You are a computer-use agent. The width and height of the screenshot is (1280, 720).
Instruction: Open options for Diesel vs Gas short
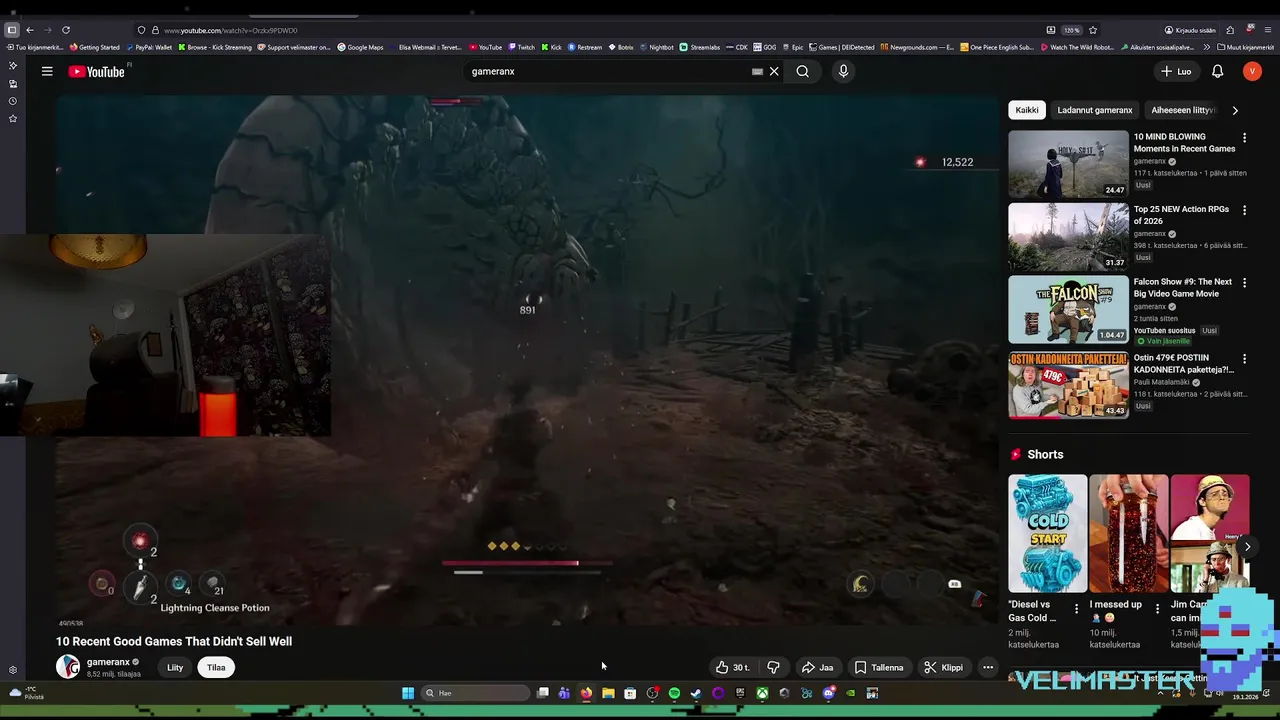point(1077,608)
